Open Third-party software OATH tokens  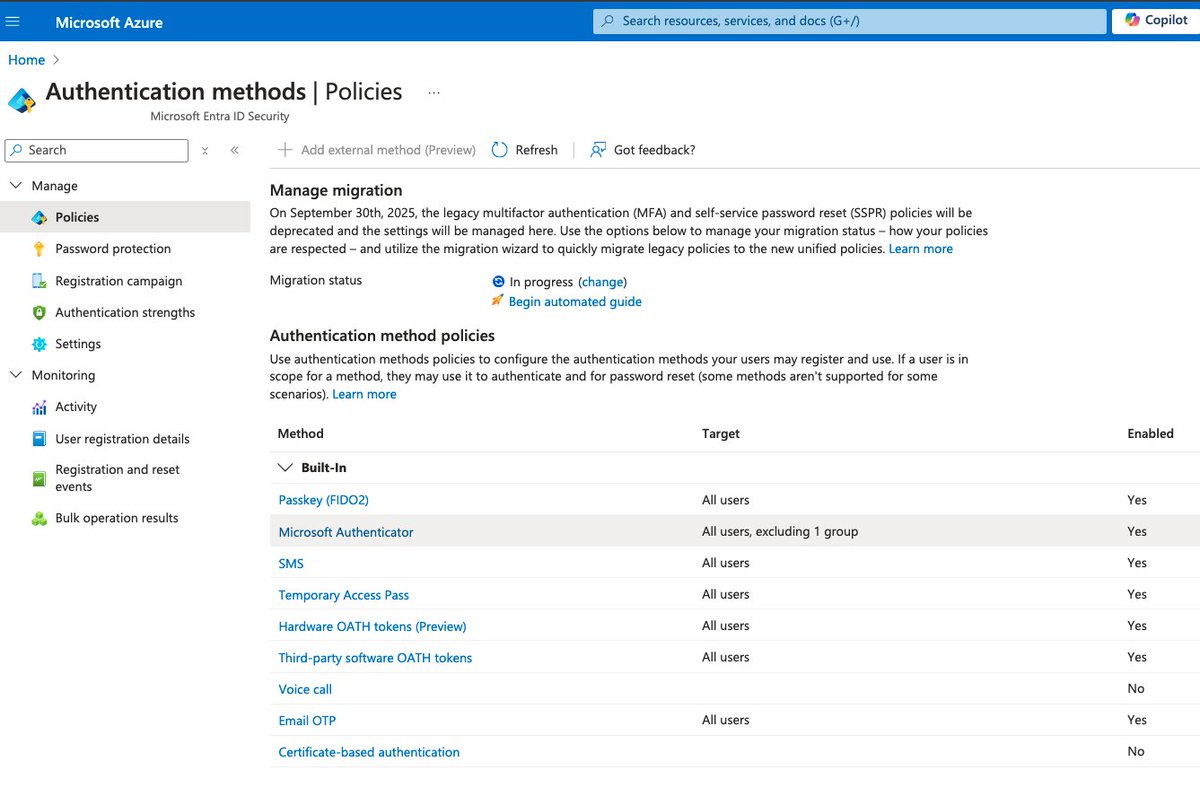pyautogui.click(x=375, y=658)
